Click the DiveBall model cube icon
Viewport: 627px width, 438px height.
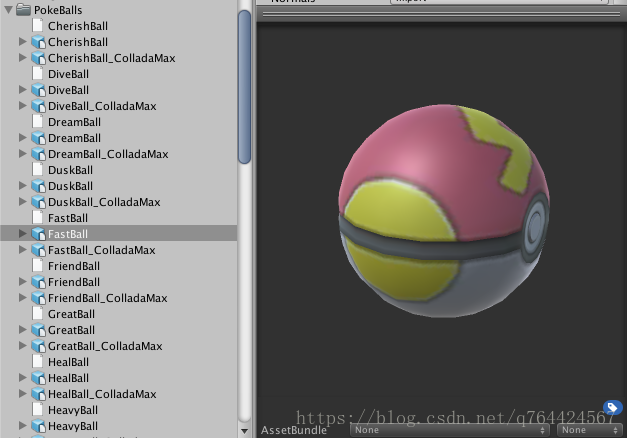38,90
